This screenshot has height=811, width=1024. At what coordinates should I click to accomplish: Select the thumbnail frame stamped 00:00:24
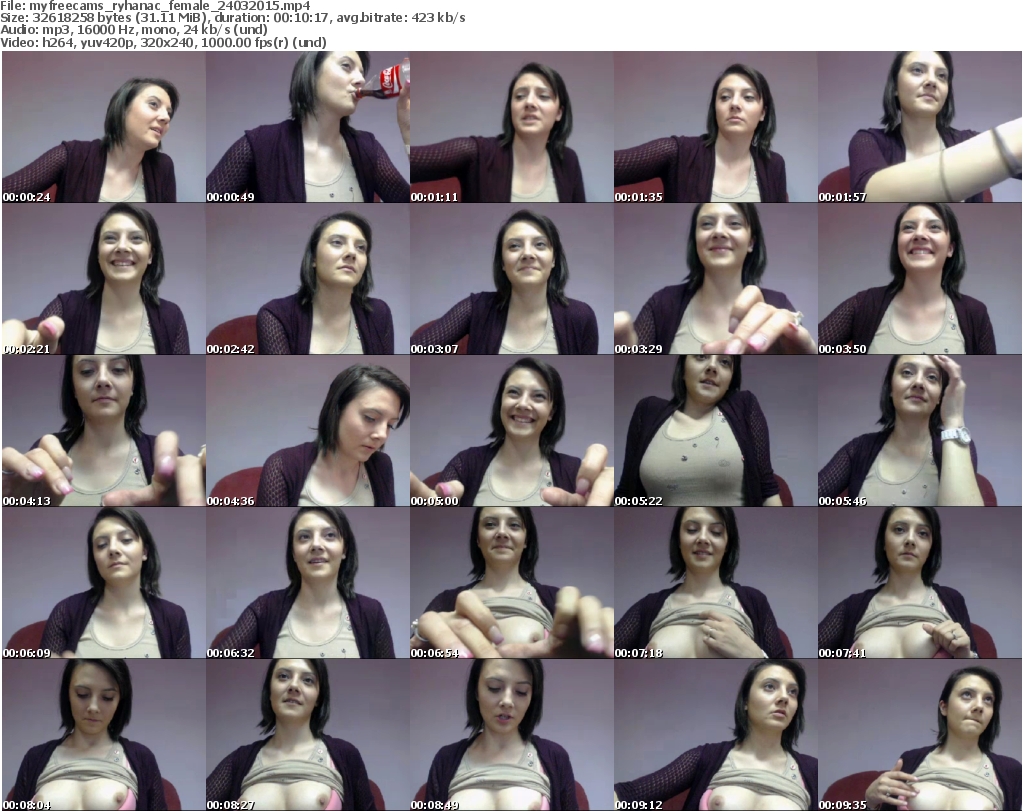point(104,127)
